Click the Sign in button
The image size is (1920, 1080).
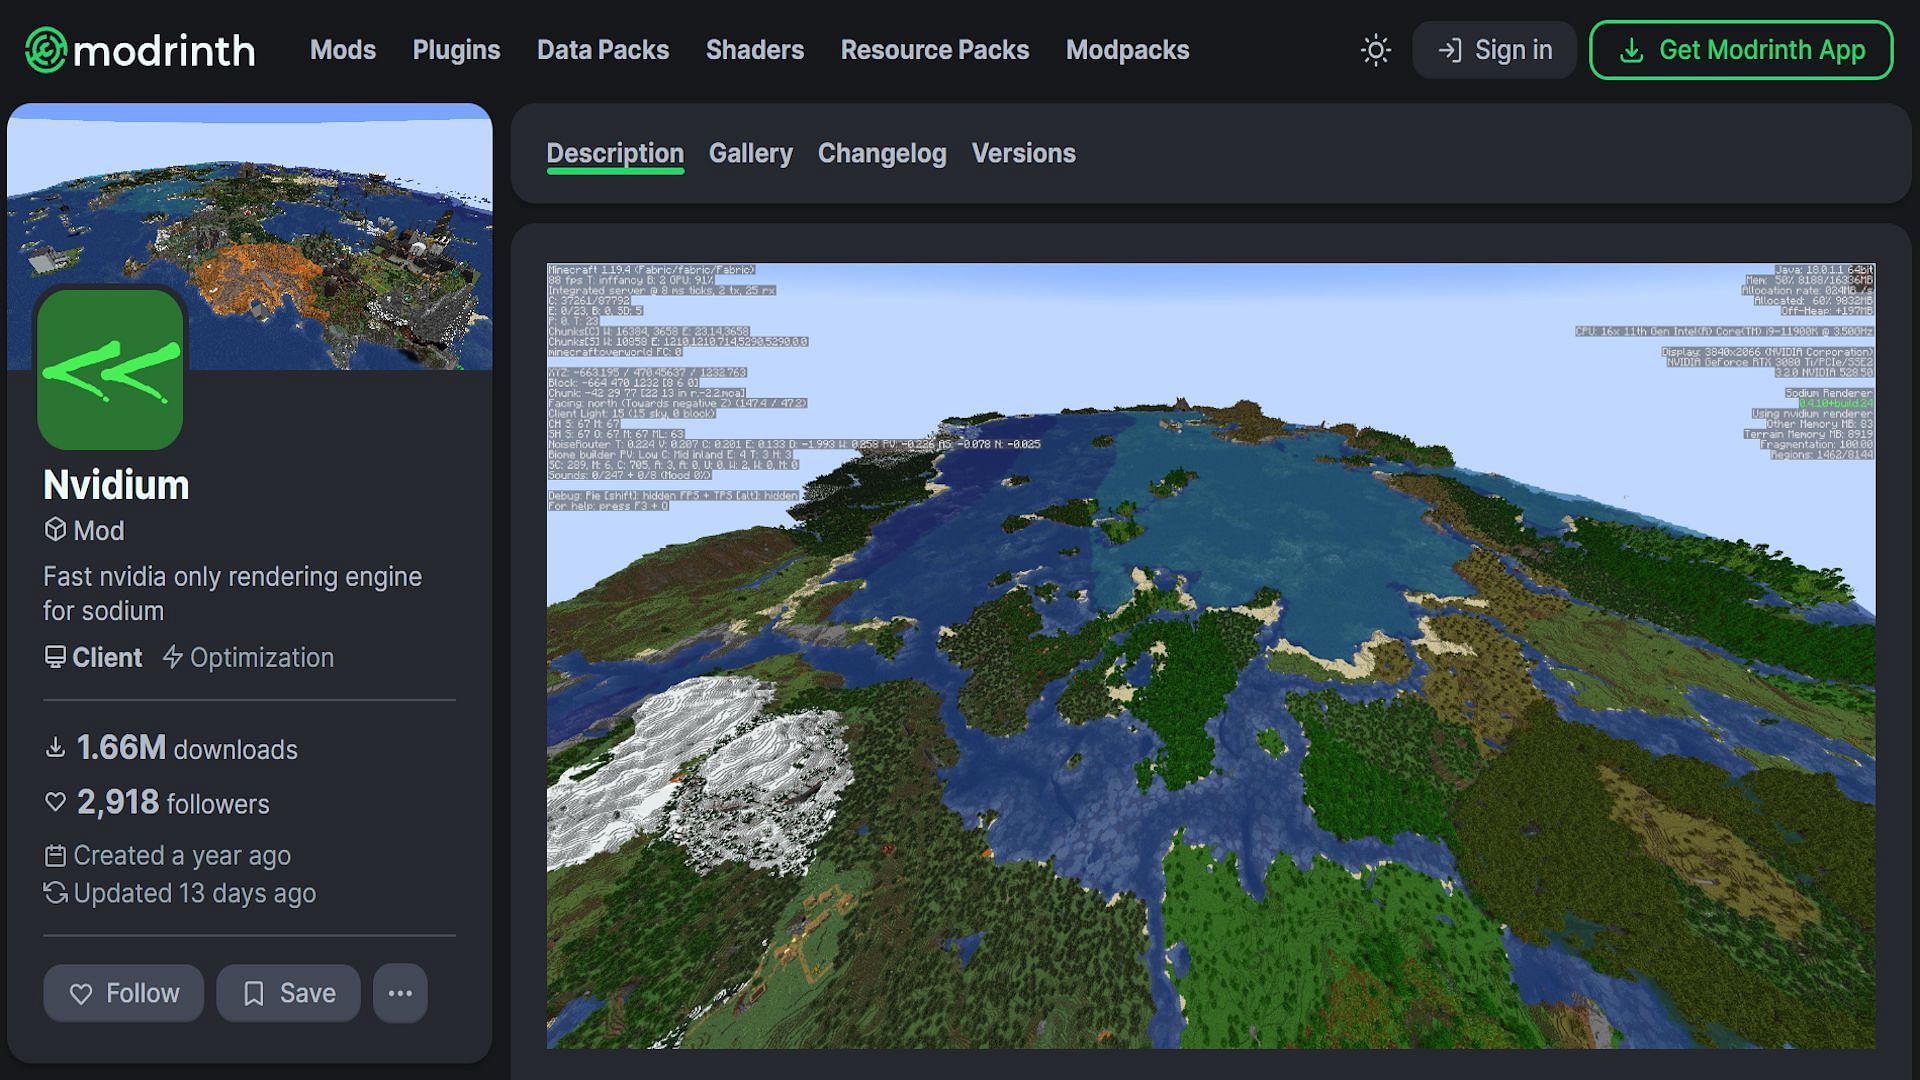pos(1494,50)
